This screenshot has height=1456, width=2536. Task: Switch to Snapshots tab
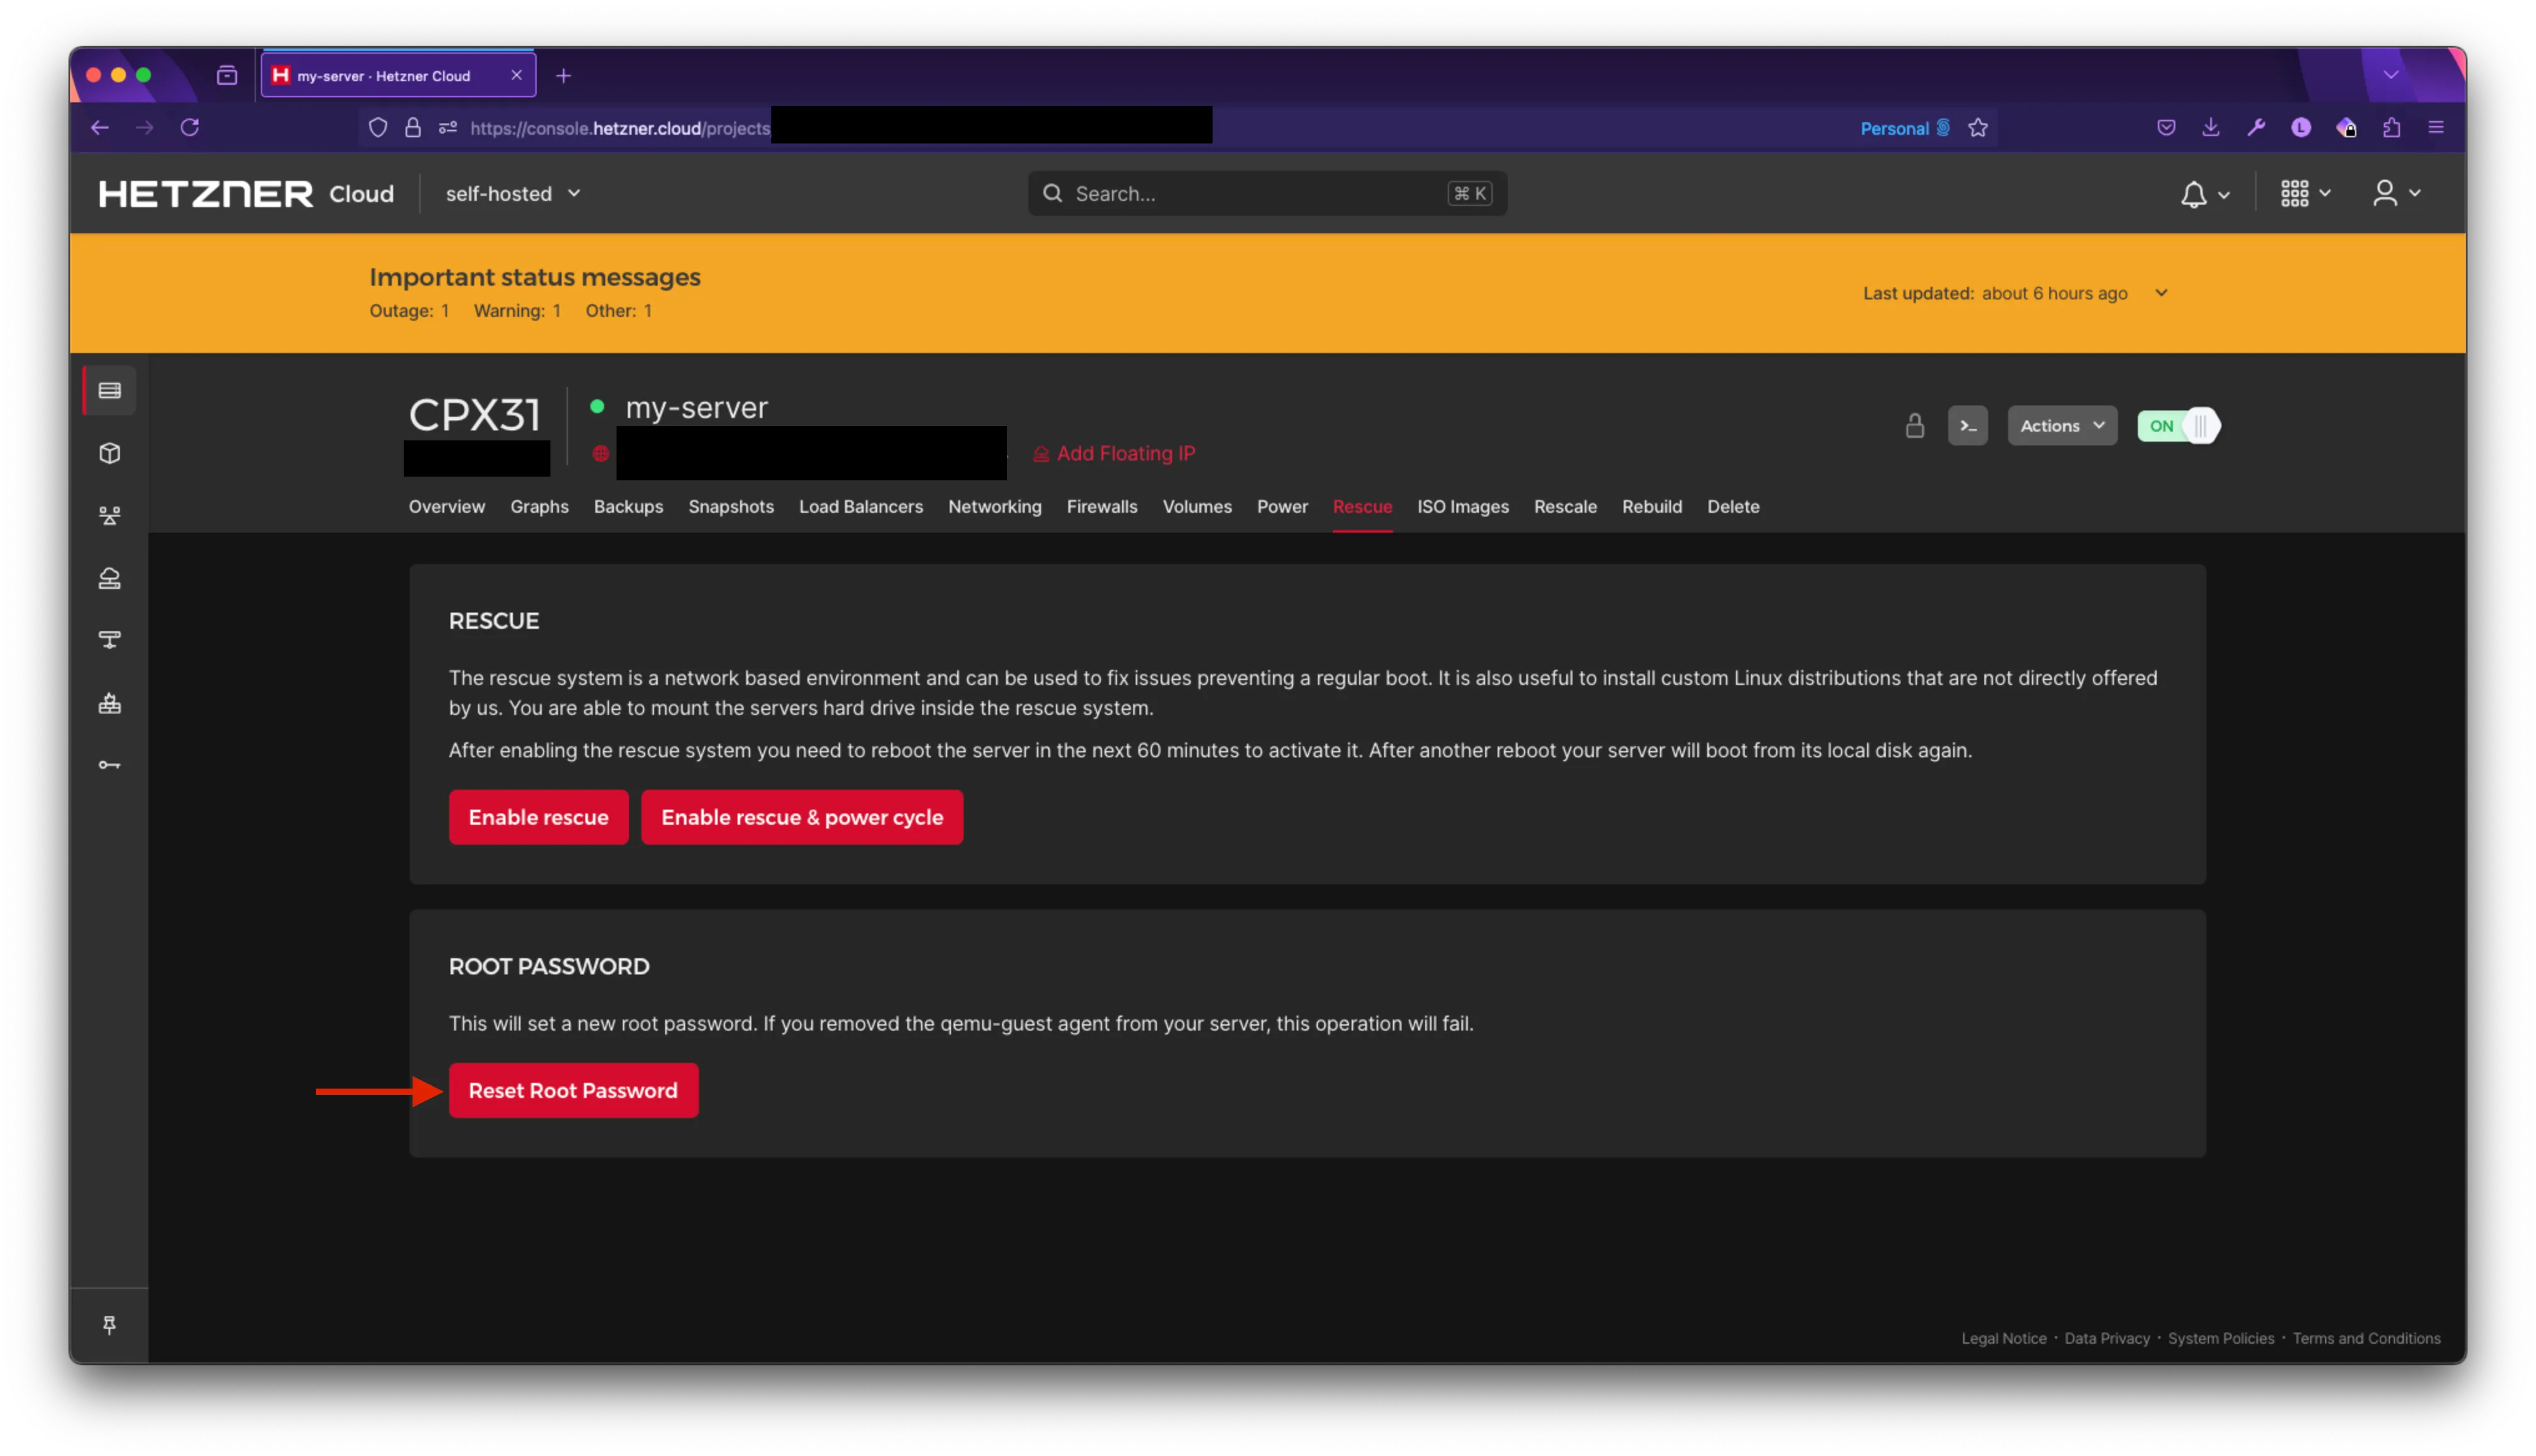tap(731, 507)
